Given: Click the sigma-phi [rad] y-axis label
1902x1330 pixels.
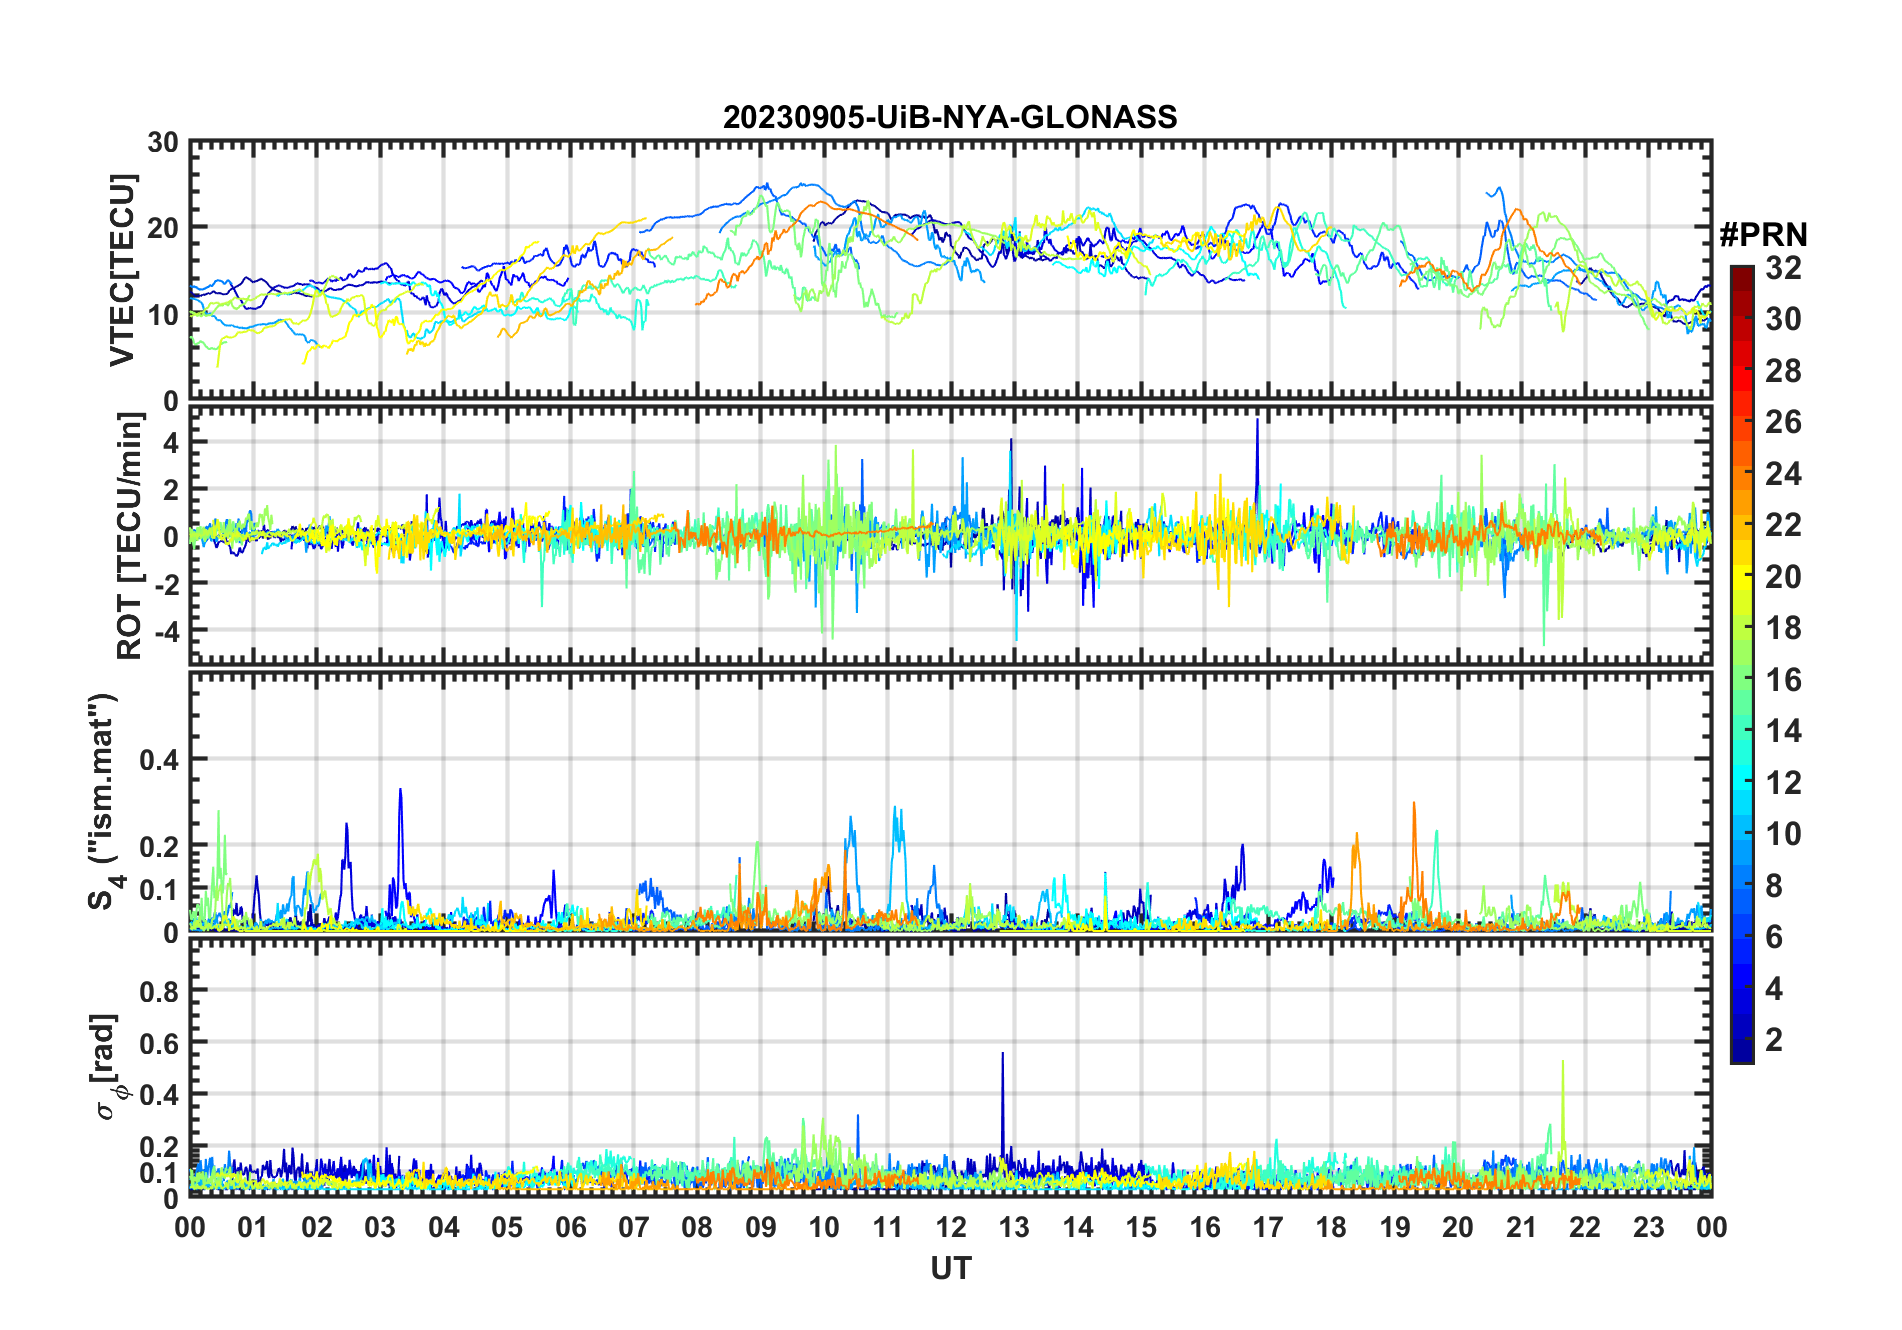Looking at the screenshot, I should click(x=108, y=1067).
